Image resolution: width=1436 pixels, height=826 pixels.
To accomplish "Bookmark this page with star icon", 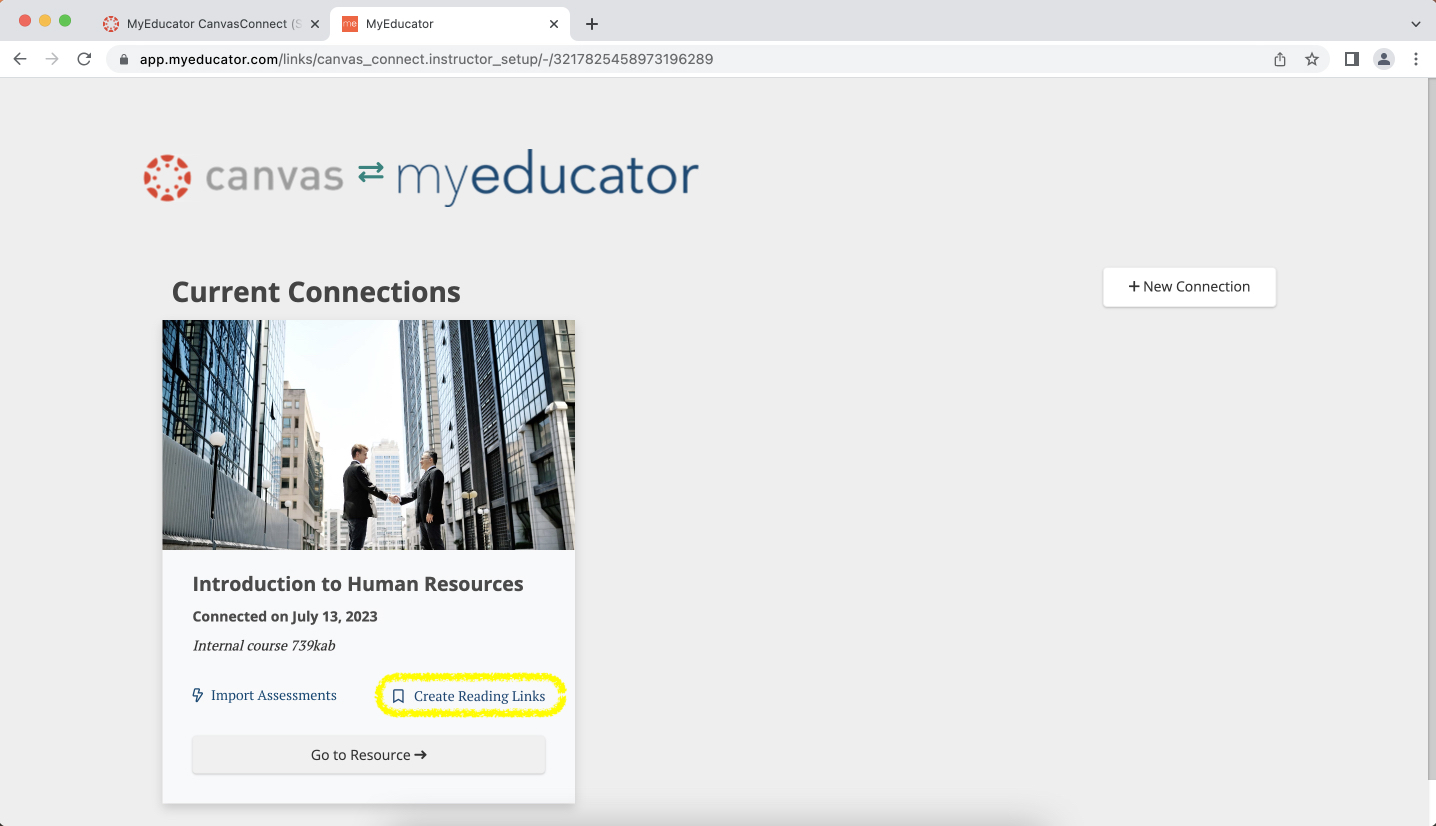I will 1312,59.
